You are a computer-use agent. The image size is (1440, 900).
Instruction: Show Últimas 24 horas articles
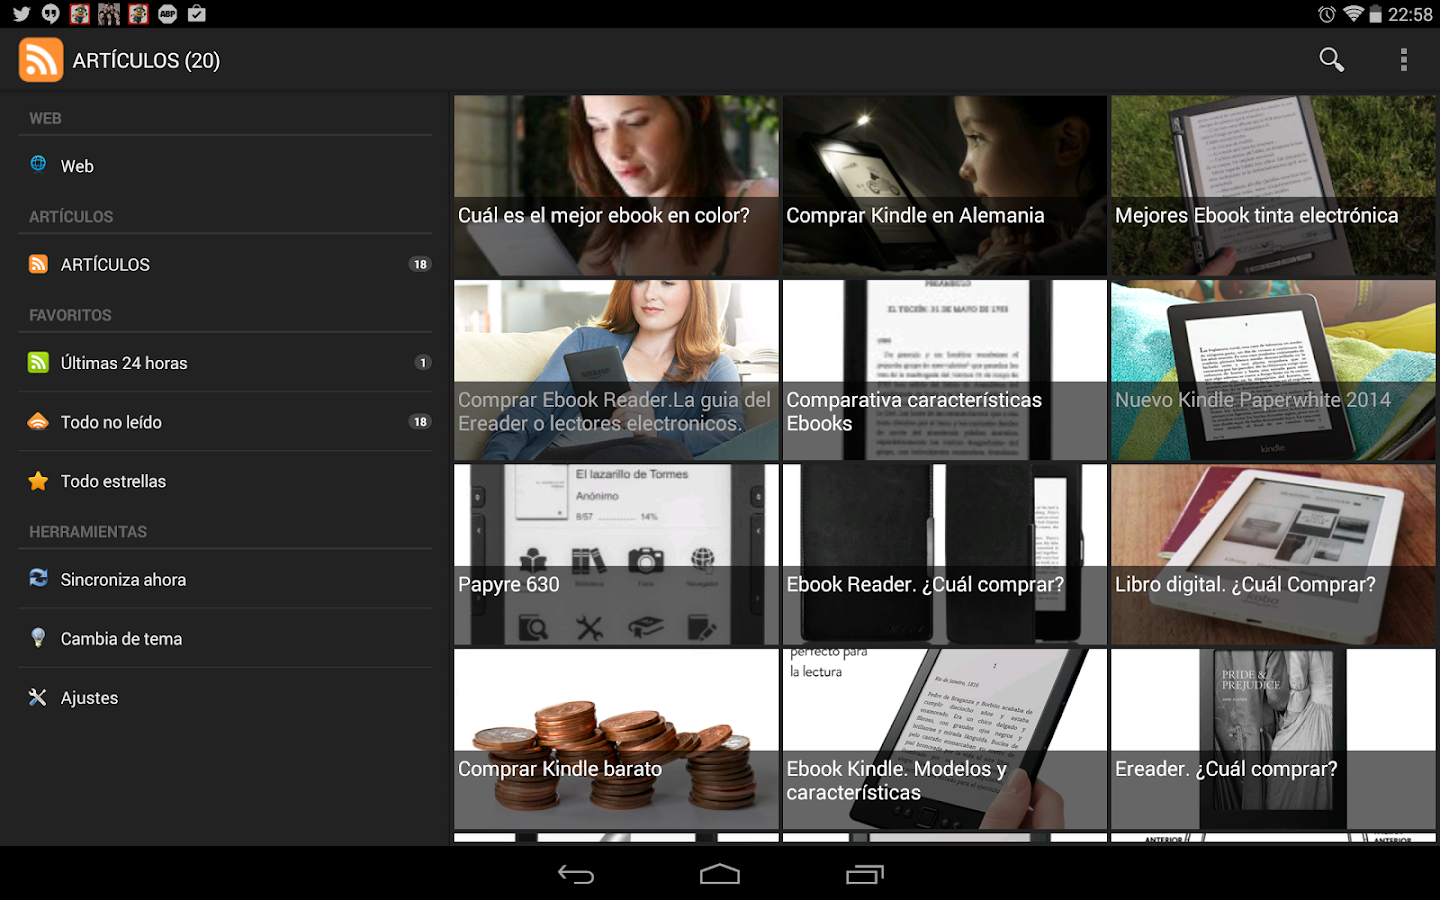pos(225,363)
